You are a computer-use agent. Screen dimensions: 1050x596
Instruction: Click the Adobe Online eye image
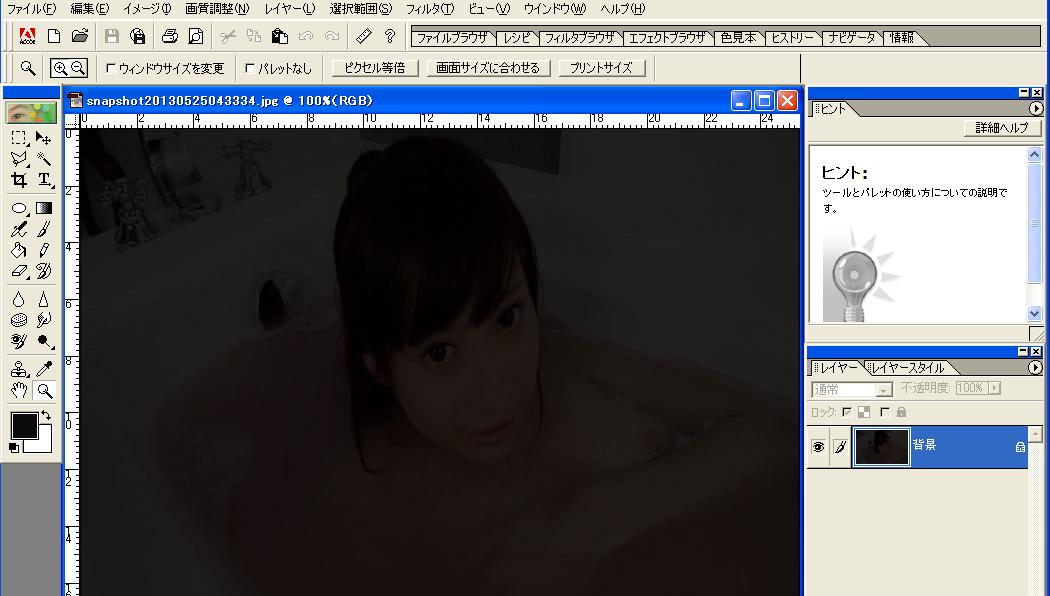[31, 112]
